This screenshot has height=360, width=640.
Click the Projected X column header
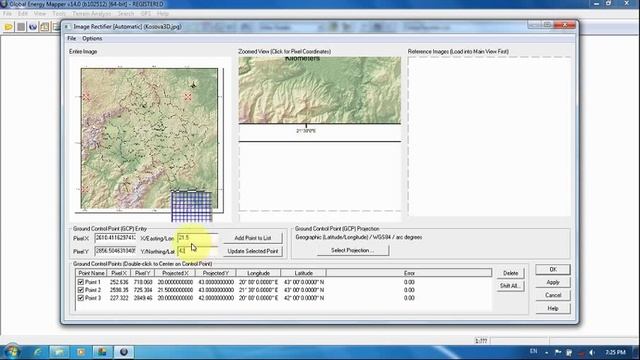175,273
